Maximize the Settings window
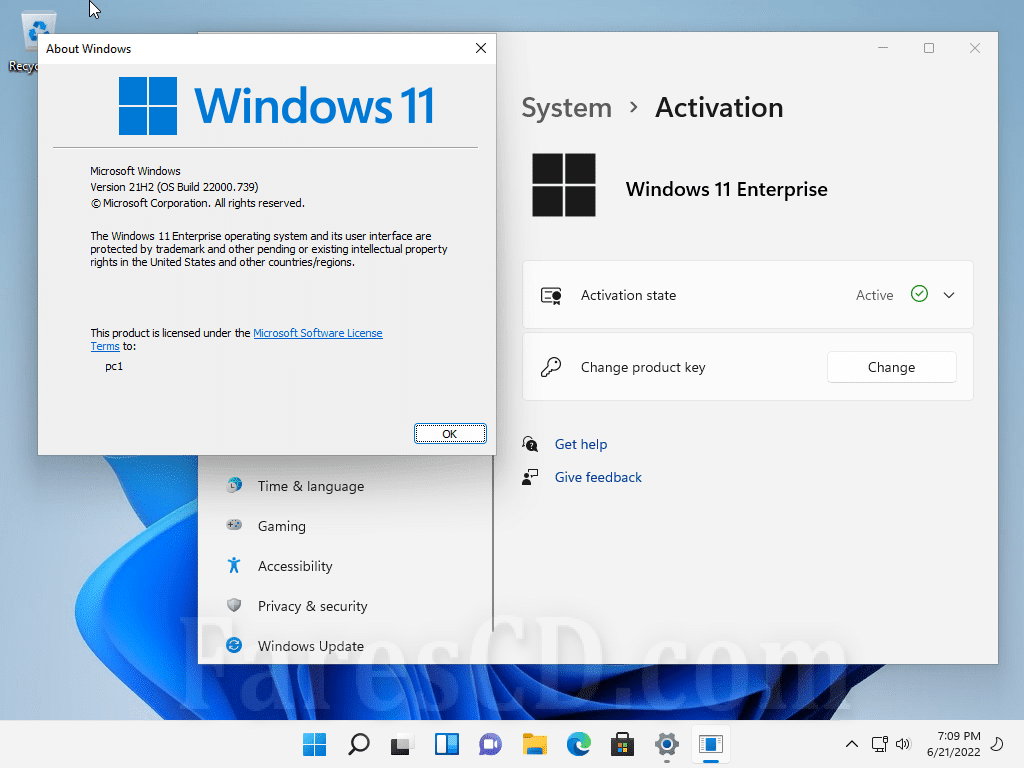Image resolution: width=1024 pixels, height=768 pixels. [929, 48]
